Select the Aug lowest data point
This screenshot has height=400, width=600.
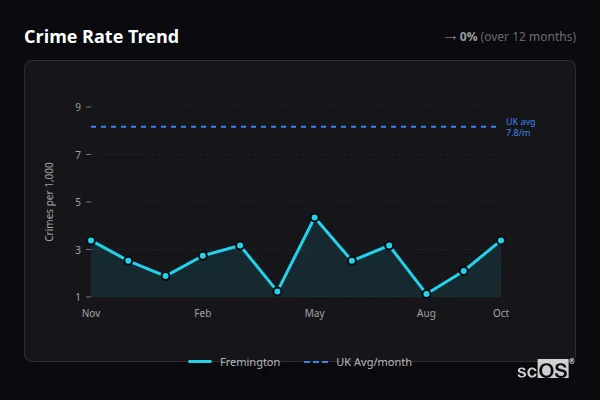(x=426, y=294)
